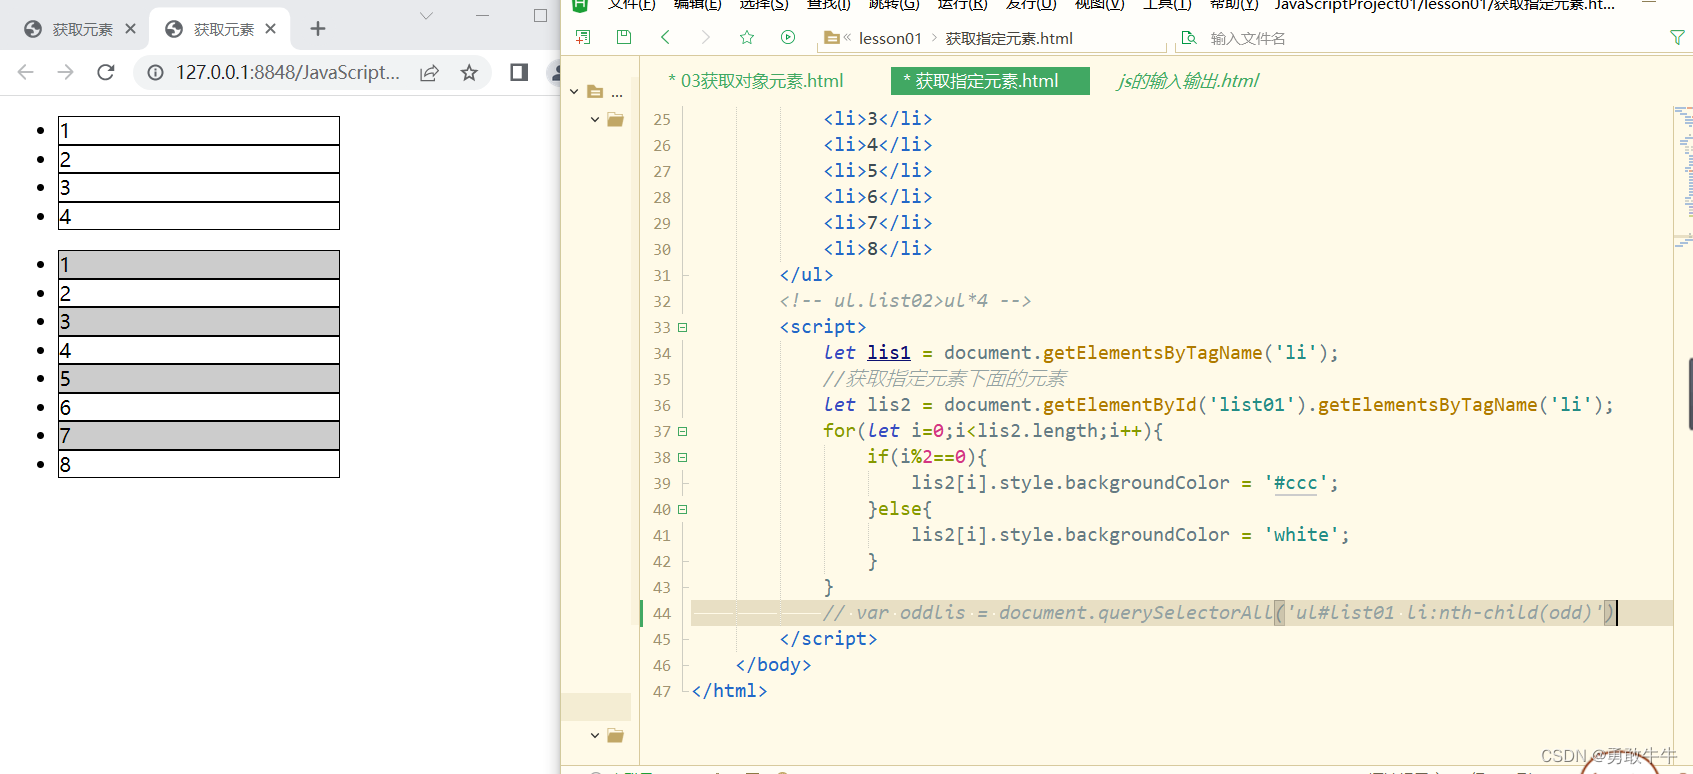Share the page using Chrome's share icon
1693x774 pixels.
point(429,72)
